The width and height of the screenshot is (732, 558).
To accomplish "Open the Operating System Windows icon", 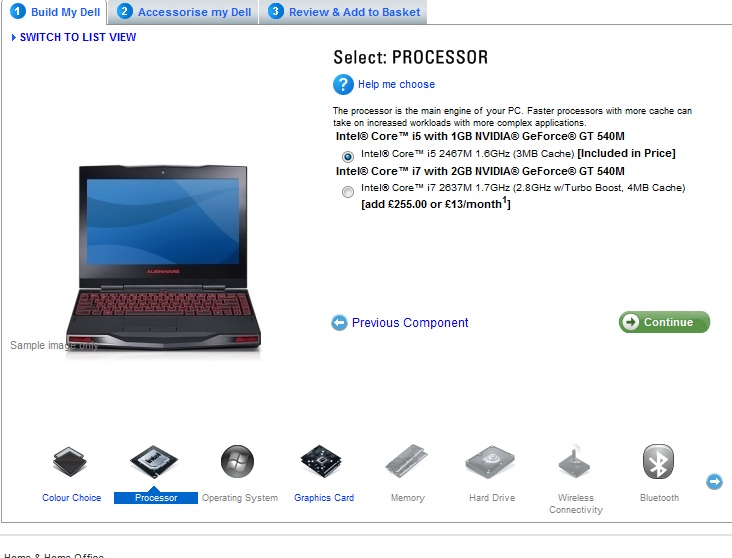I will click(x=237, y=461).
